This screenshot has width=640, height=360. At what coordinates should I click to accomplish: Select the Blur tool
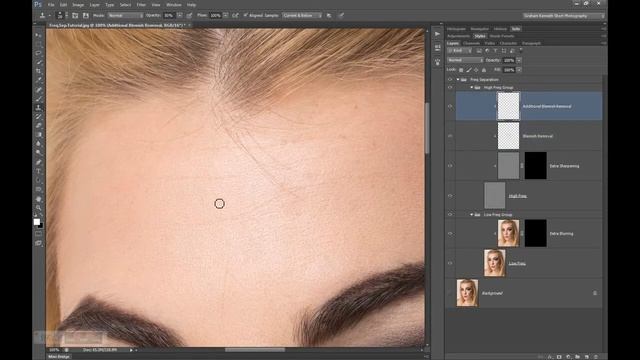[38, 143]
